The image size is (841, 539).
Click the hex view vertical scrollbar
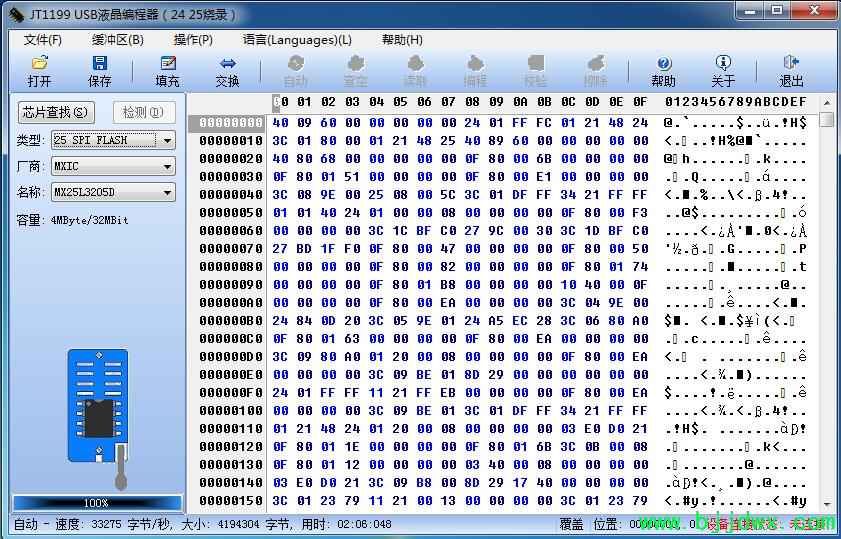pos(826,300)
